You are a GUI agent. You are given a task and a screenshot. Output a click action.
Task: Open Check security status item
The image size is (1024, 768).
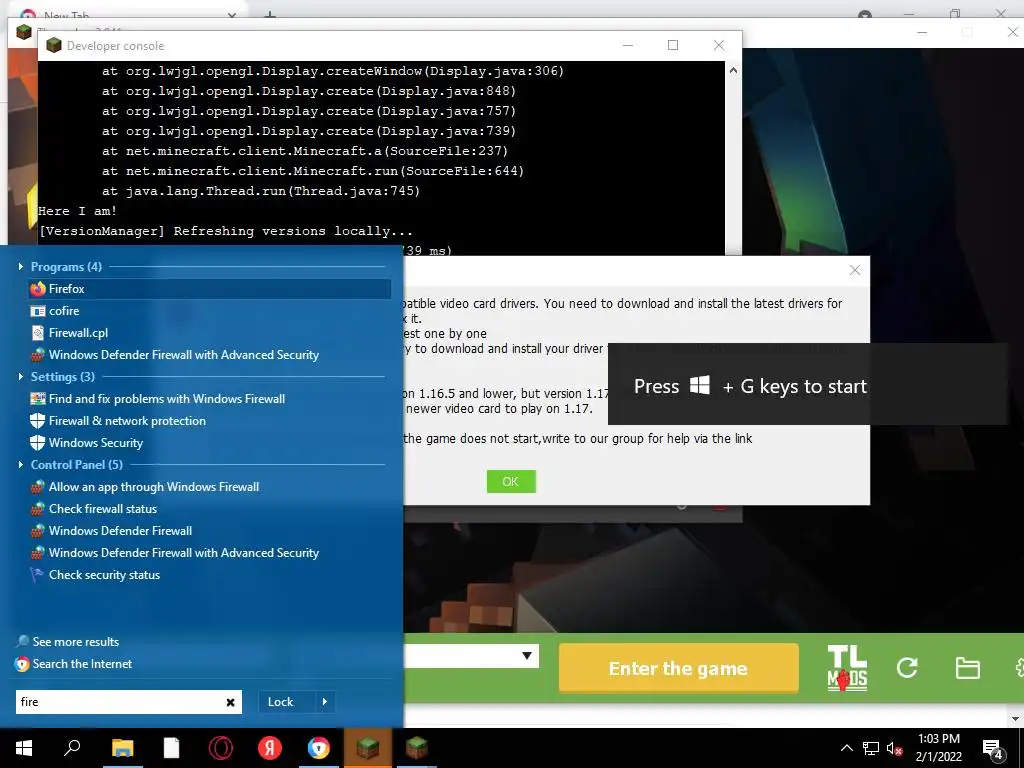[x=95, y=575]
